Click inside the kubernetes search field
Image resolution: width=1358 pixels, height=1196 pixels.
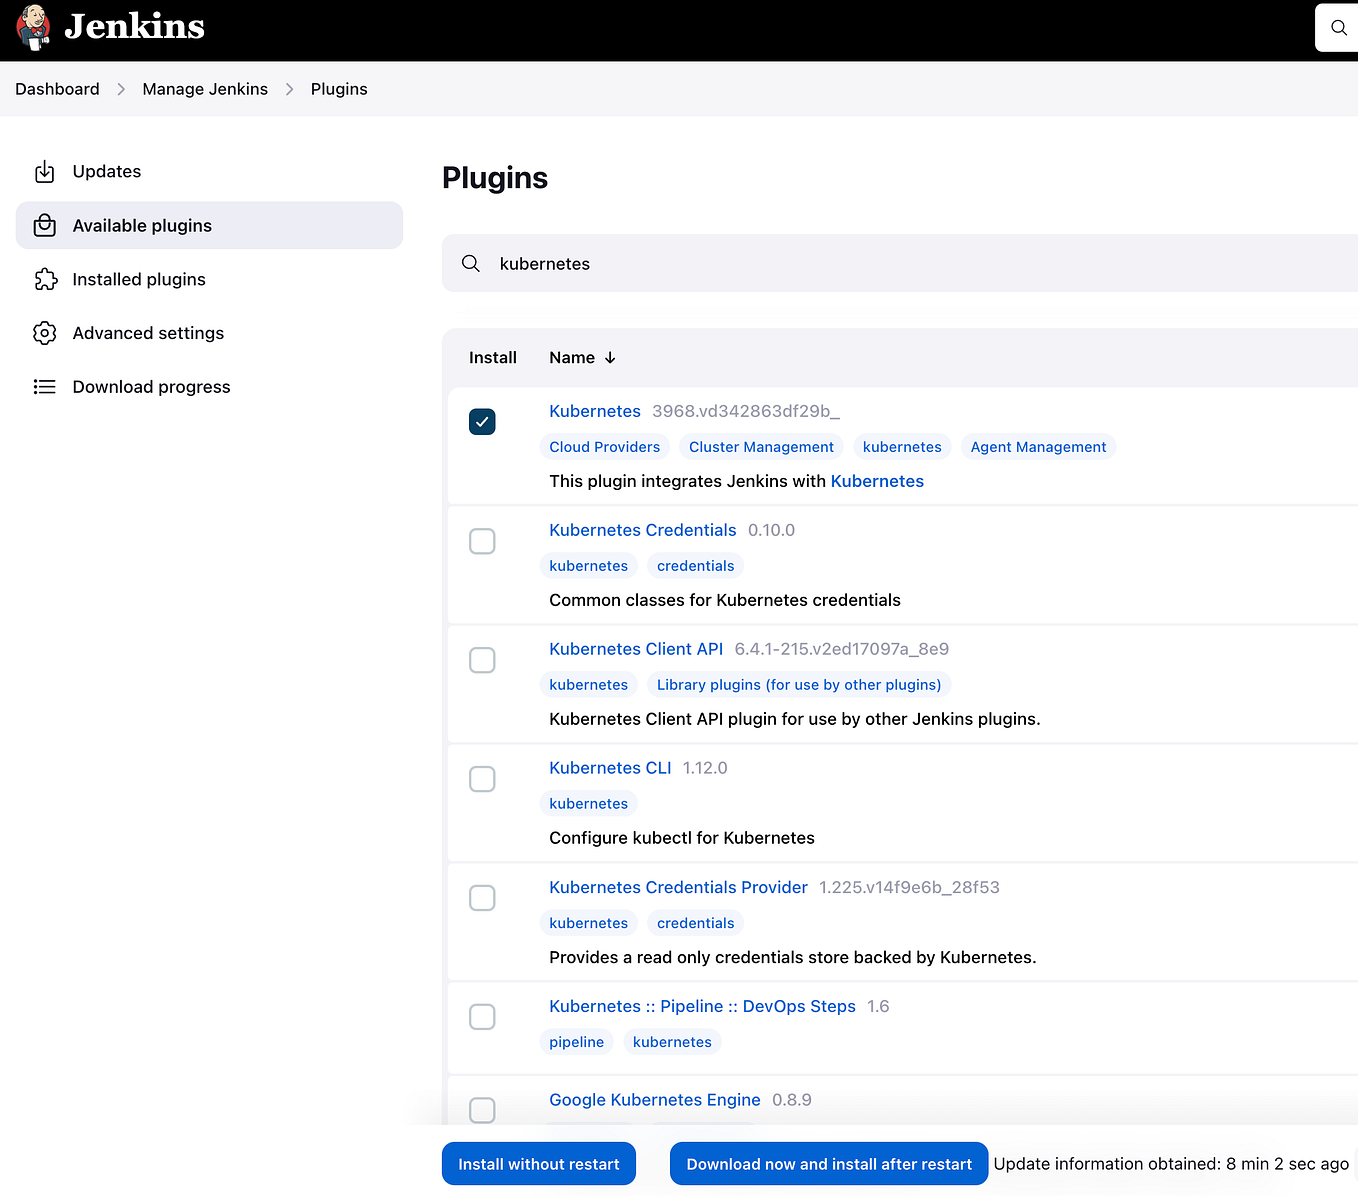tap(700, 263)
